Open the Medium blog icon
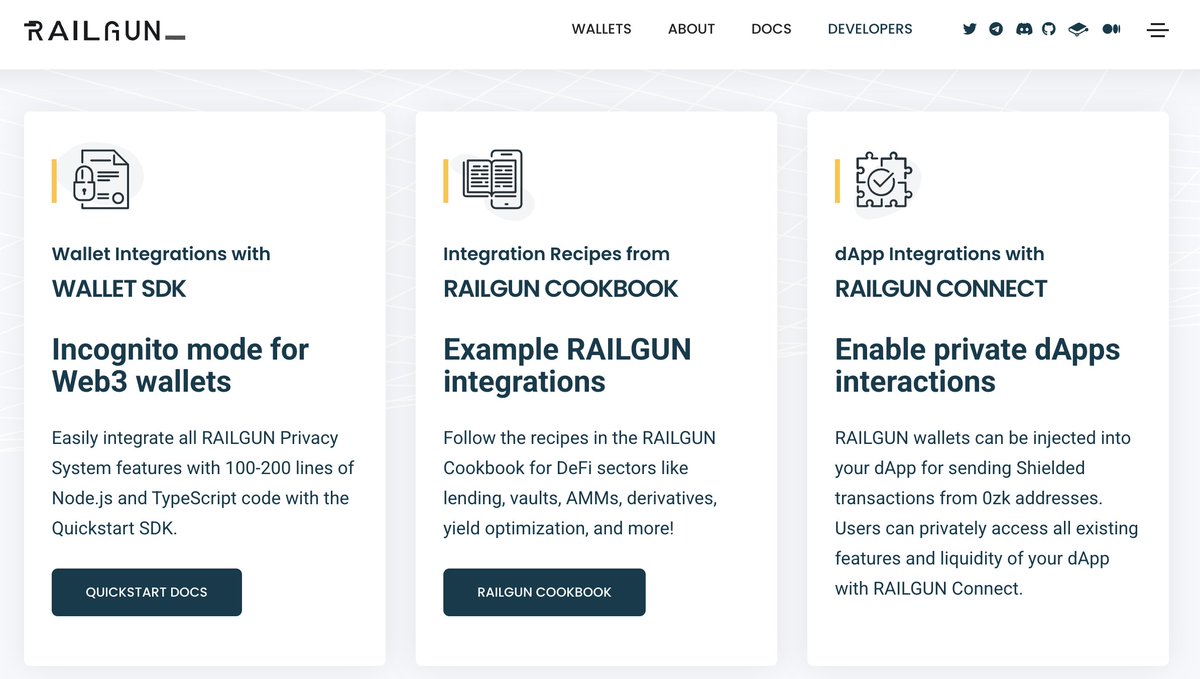 click(1111, 29)
